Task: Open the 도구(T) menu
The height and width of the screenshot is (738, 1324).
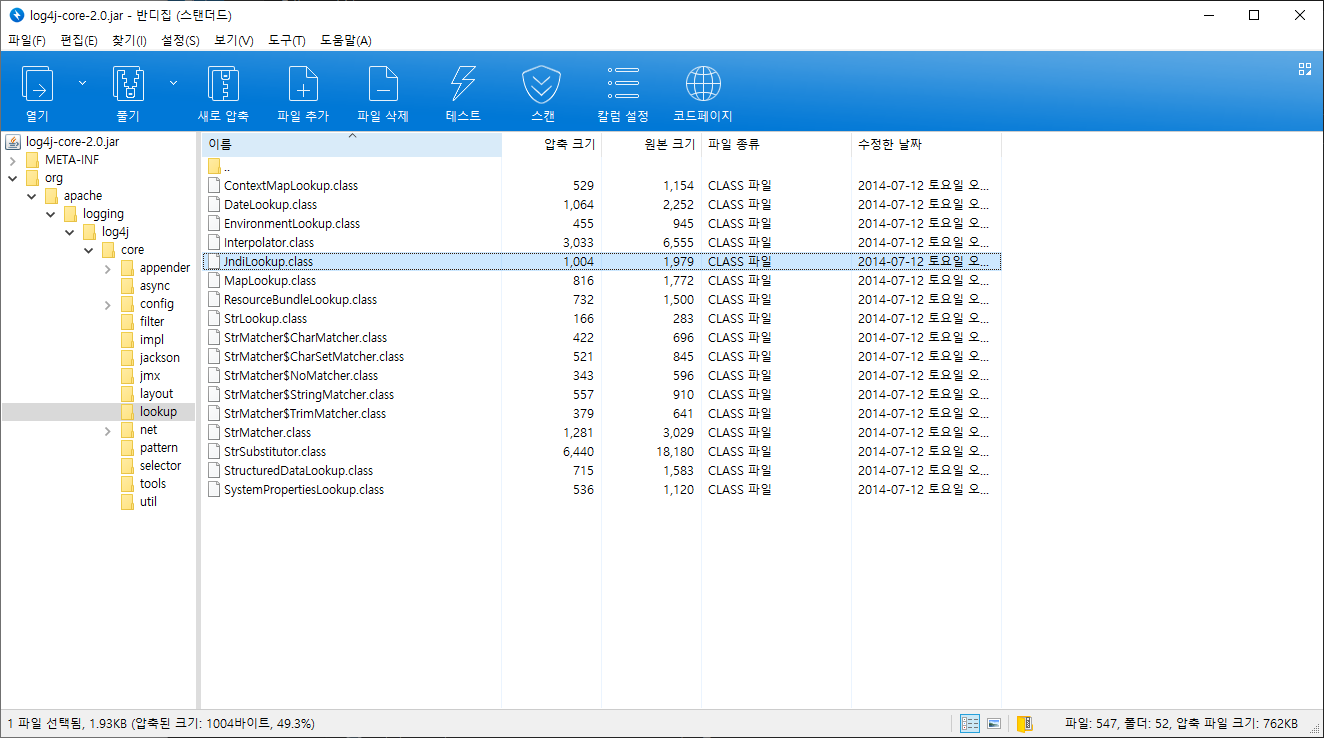Action: click(x=287, y=40)
